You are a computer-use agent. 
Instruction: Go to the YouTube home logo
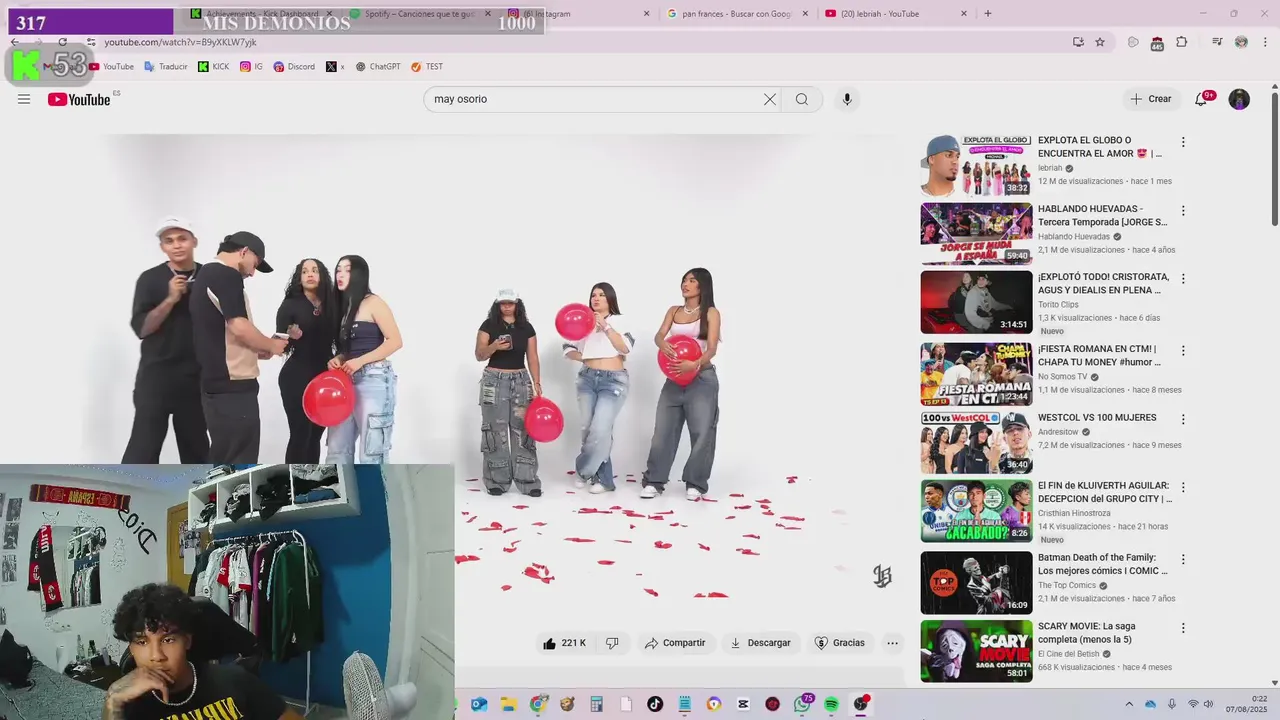click(79, 99)
